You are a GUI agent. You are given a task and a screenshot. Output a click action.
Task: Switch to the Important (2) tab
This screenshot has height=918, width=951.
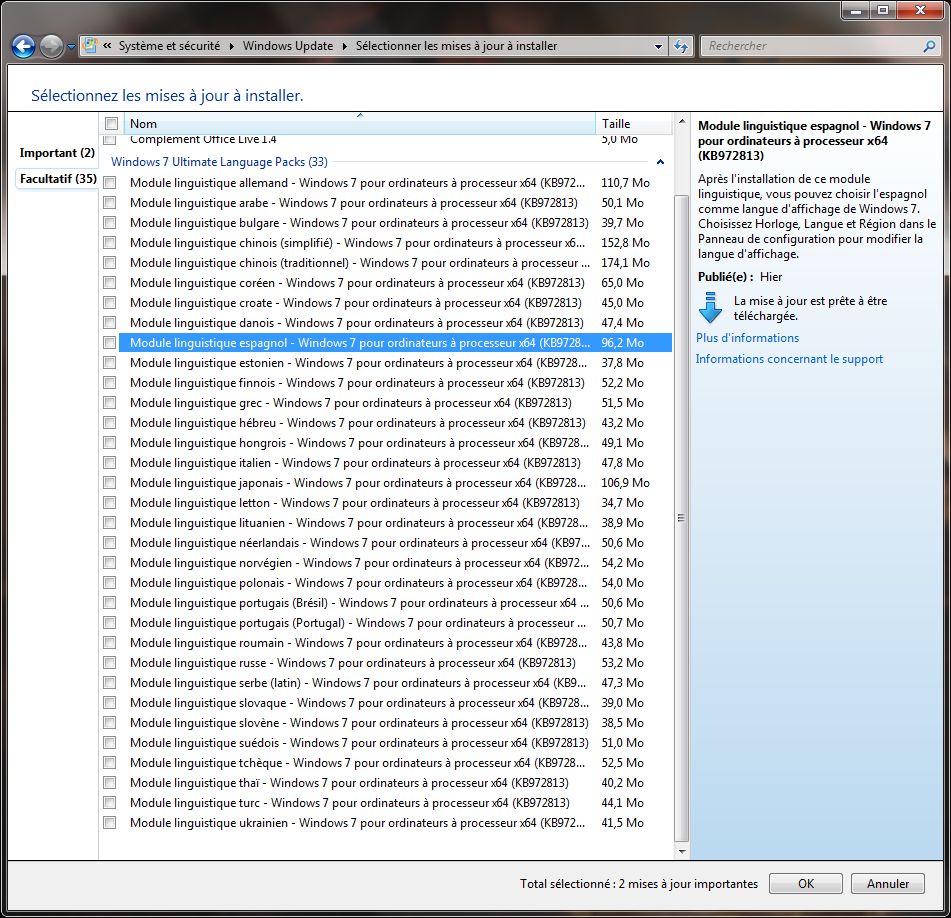[x=57, y=153]
